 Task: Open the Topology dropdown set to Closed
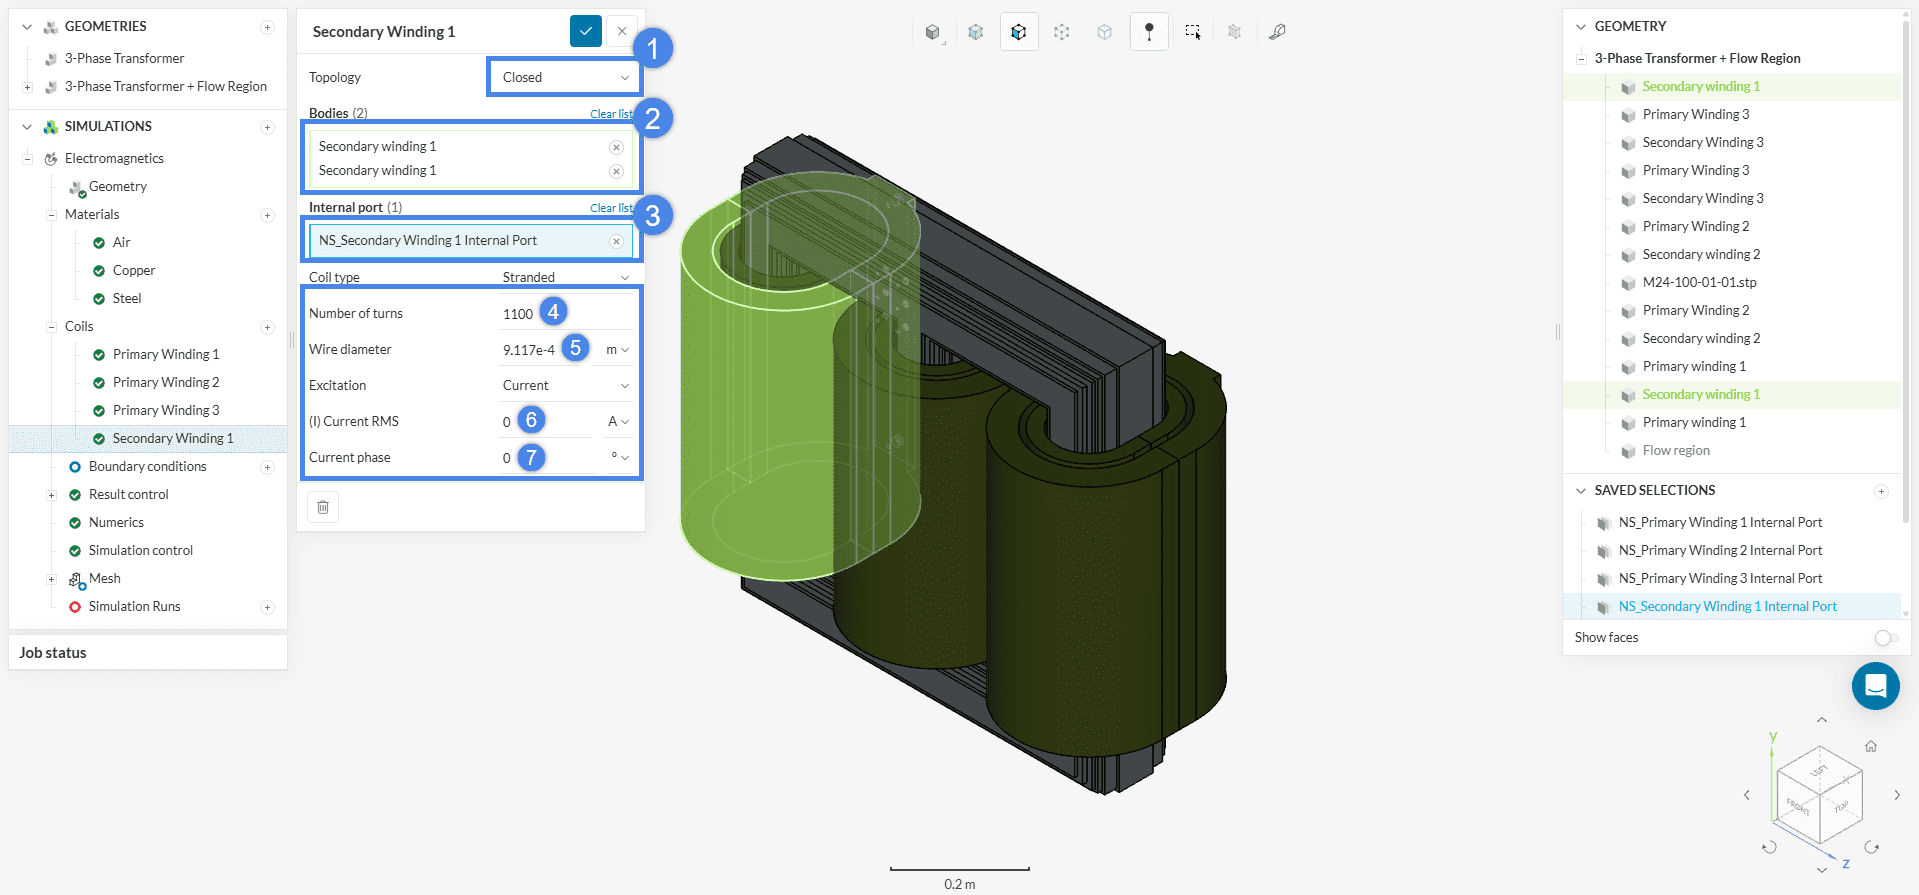[x=565, y=77]
